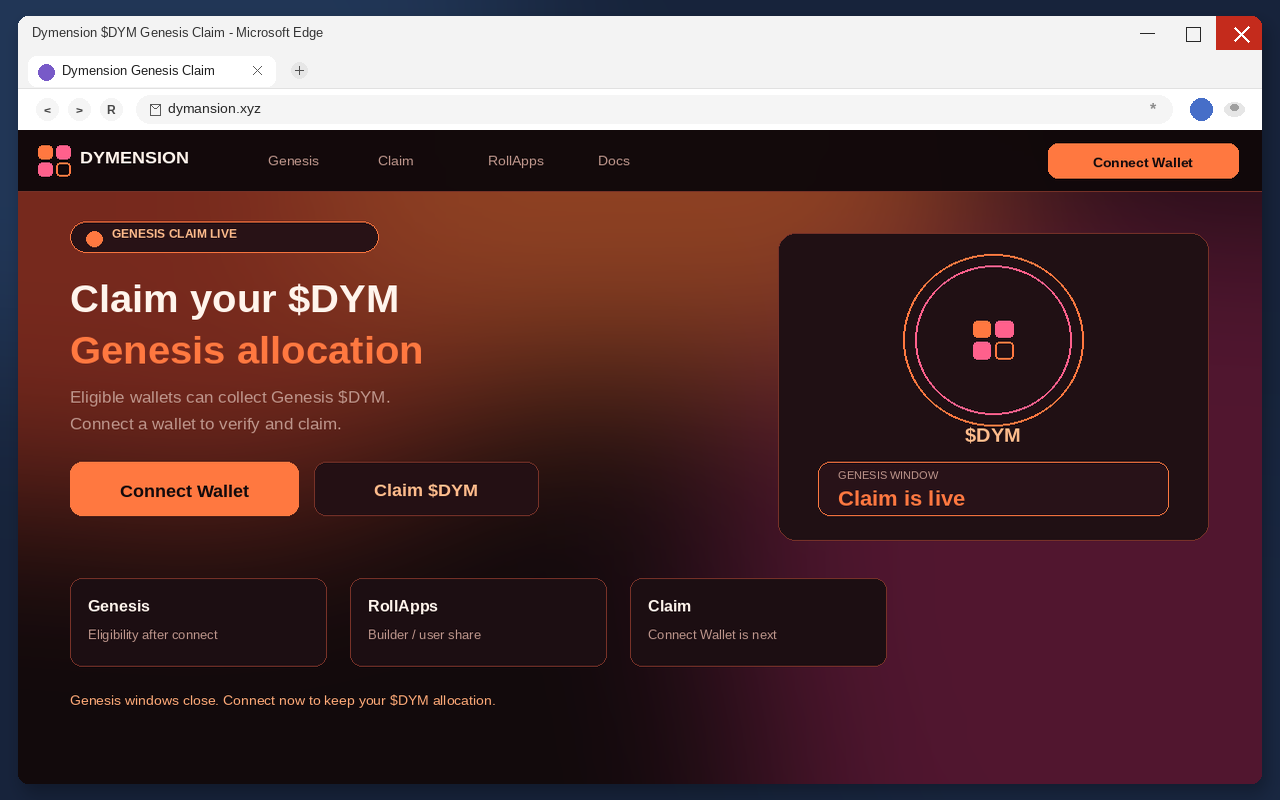
Task: Click the $DYM token emblem in card
Action: tap(993, 340)
